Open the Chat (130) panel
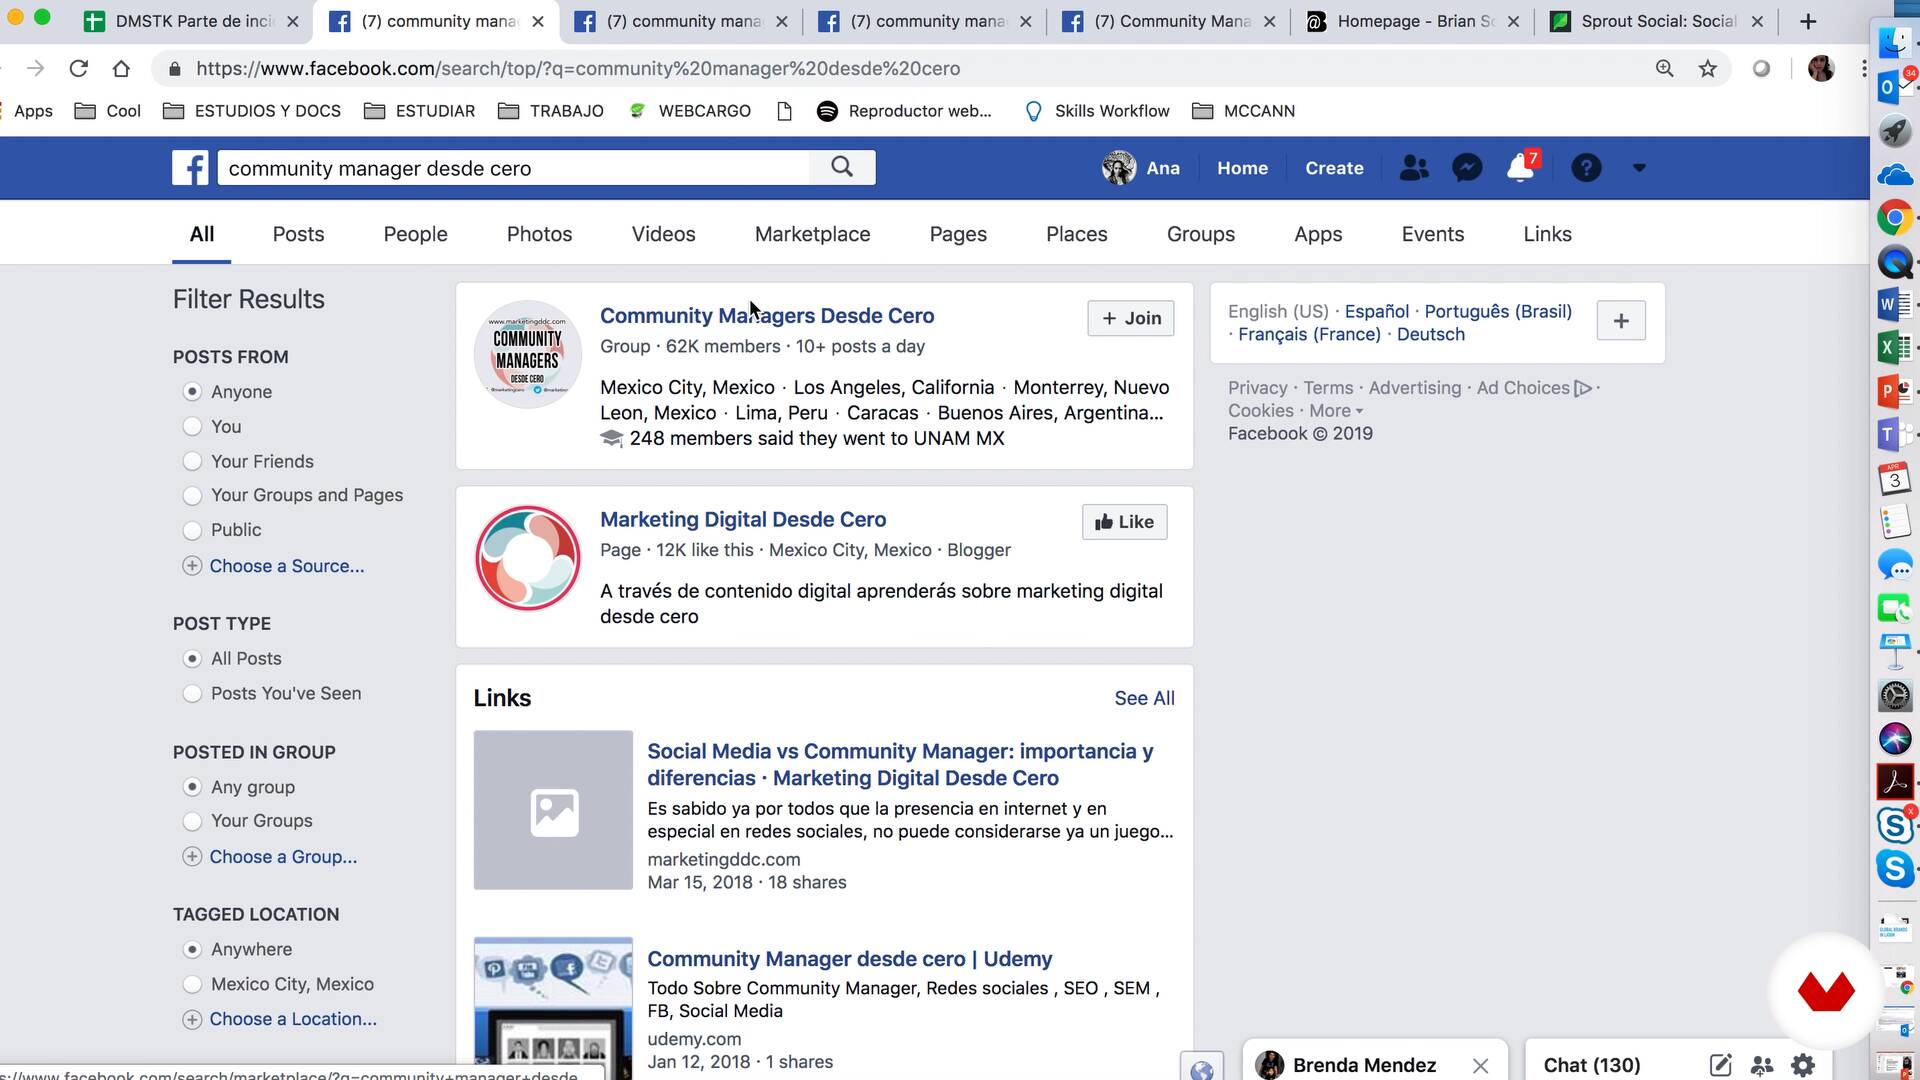Image resolution: width=1920 pixels, height=1080 pixels. coord(1591,1065)
